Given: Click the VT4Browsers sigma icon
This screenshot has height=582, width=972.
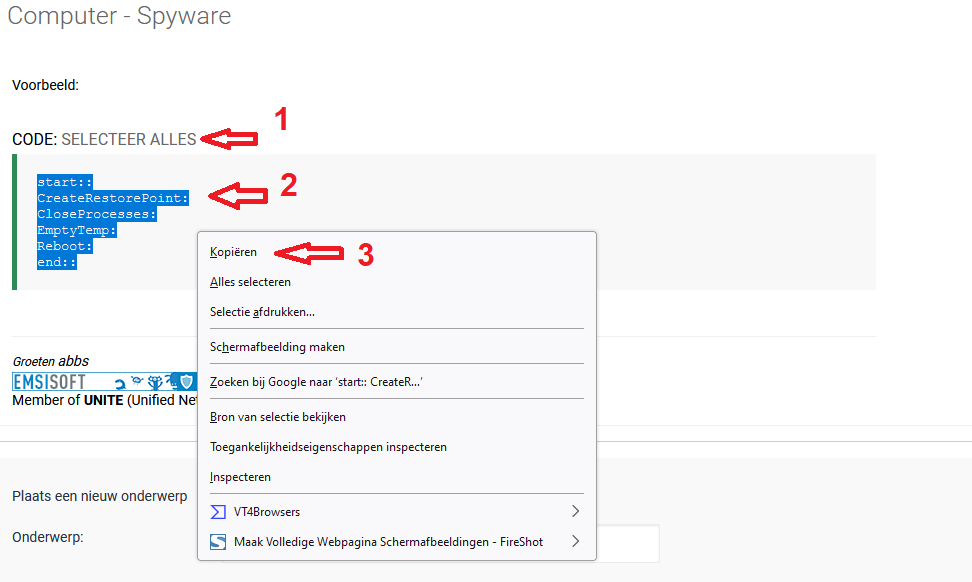Looking at the screenshot, I should (x=218, y=512).
